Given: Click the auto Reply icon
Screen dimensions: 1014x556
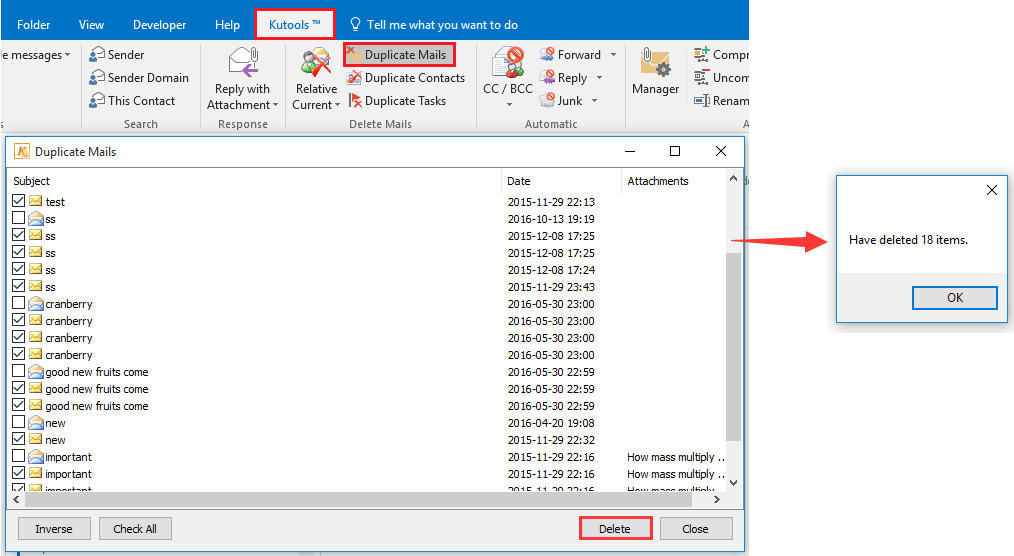Looking at the screenshot, I should click(547, 77).
